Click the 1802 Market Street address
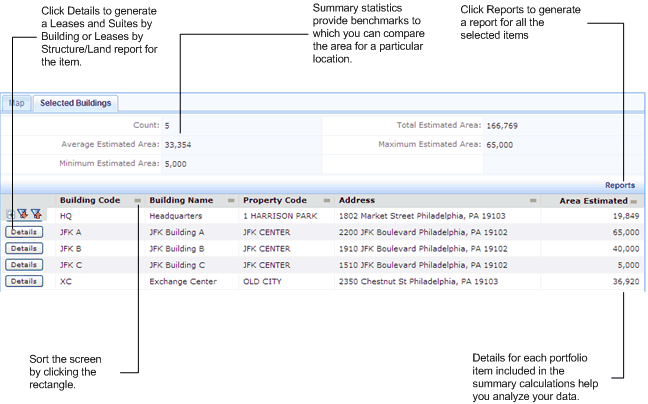Viewport: 648px width, 404px height. coord(422,216)
